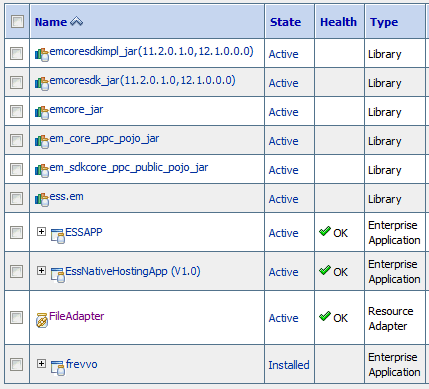Click the Active state of ESSAPP
This screenshot has width=429, height=389.
click(x=283, y=233)
